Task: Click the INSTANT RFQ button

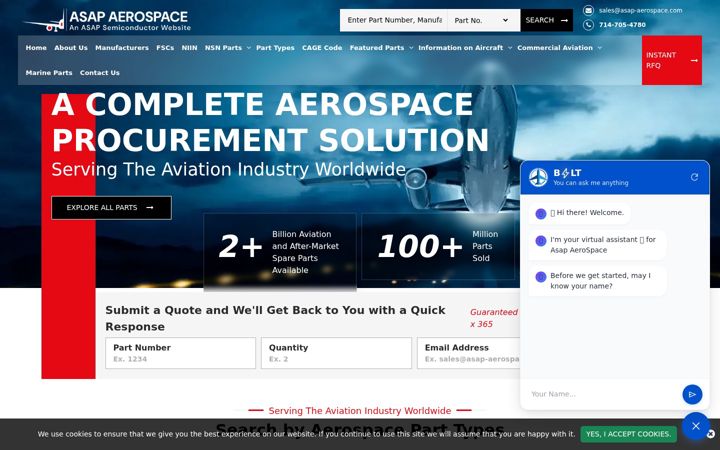Action: (x=671, y=60)
